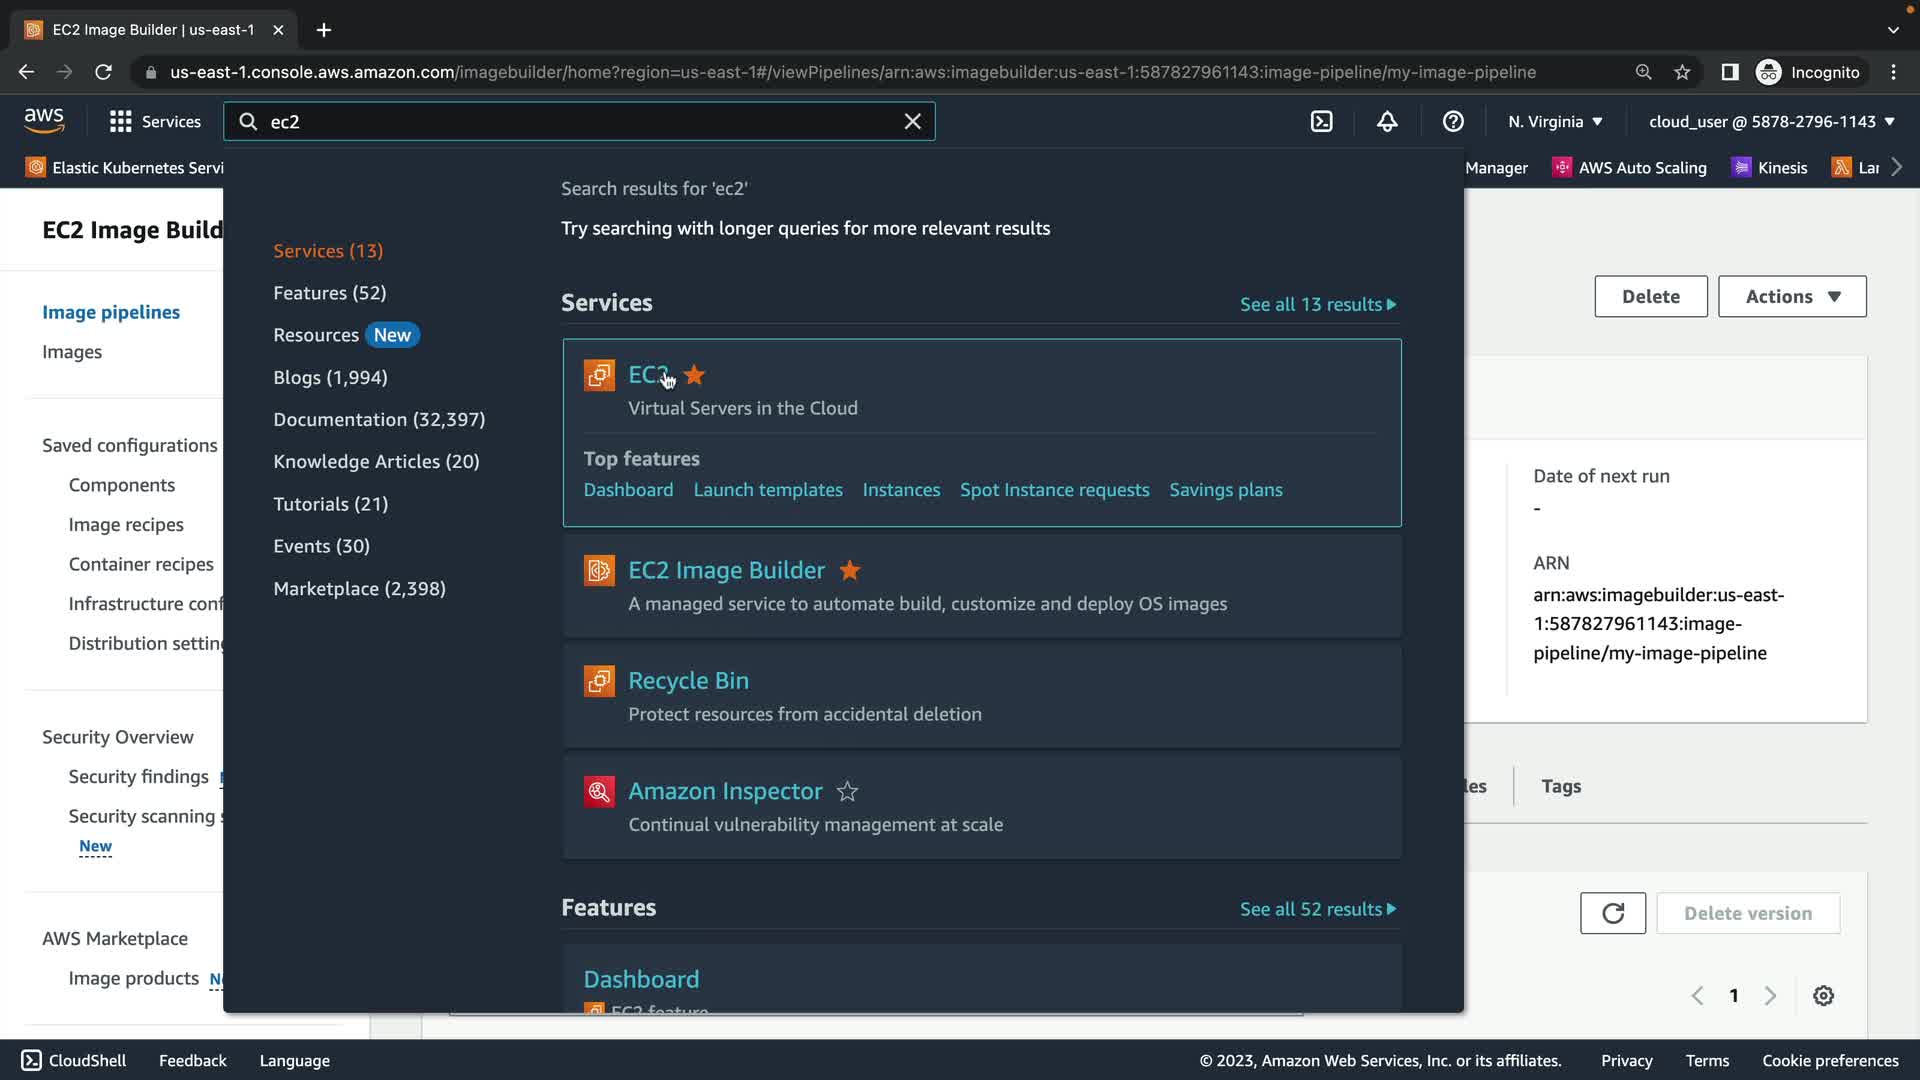
Task: Click the refresh icon button near Delete version
Action: click(1612, 913)
